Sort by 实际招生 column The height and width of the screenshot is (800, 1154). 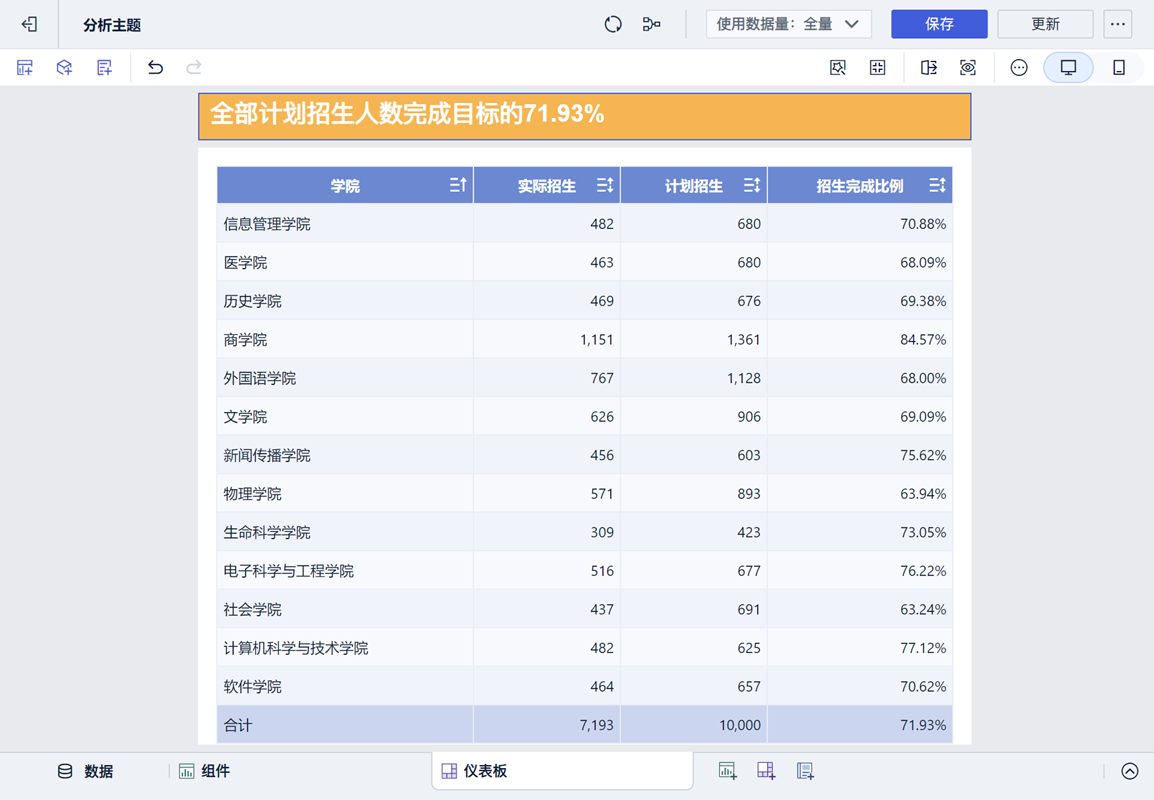click(604, 185)
